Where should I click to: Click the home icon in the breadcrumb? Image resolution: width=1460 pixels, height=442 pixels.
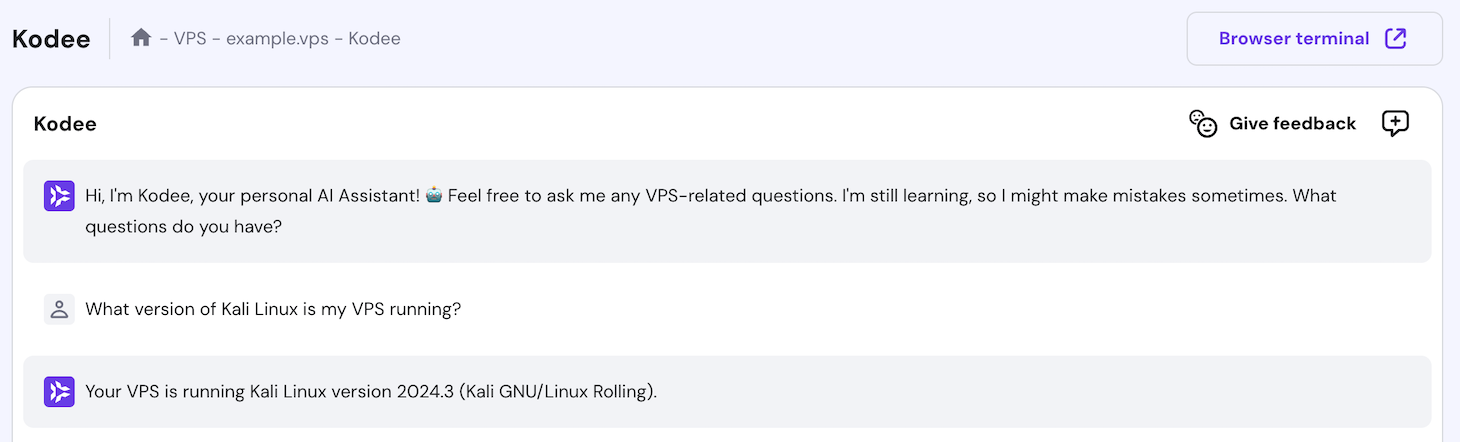pyautogui.click(x=141, y=38)
